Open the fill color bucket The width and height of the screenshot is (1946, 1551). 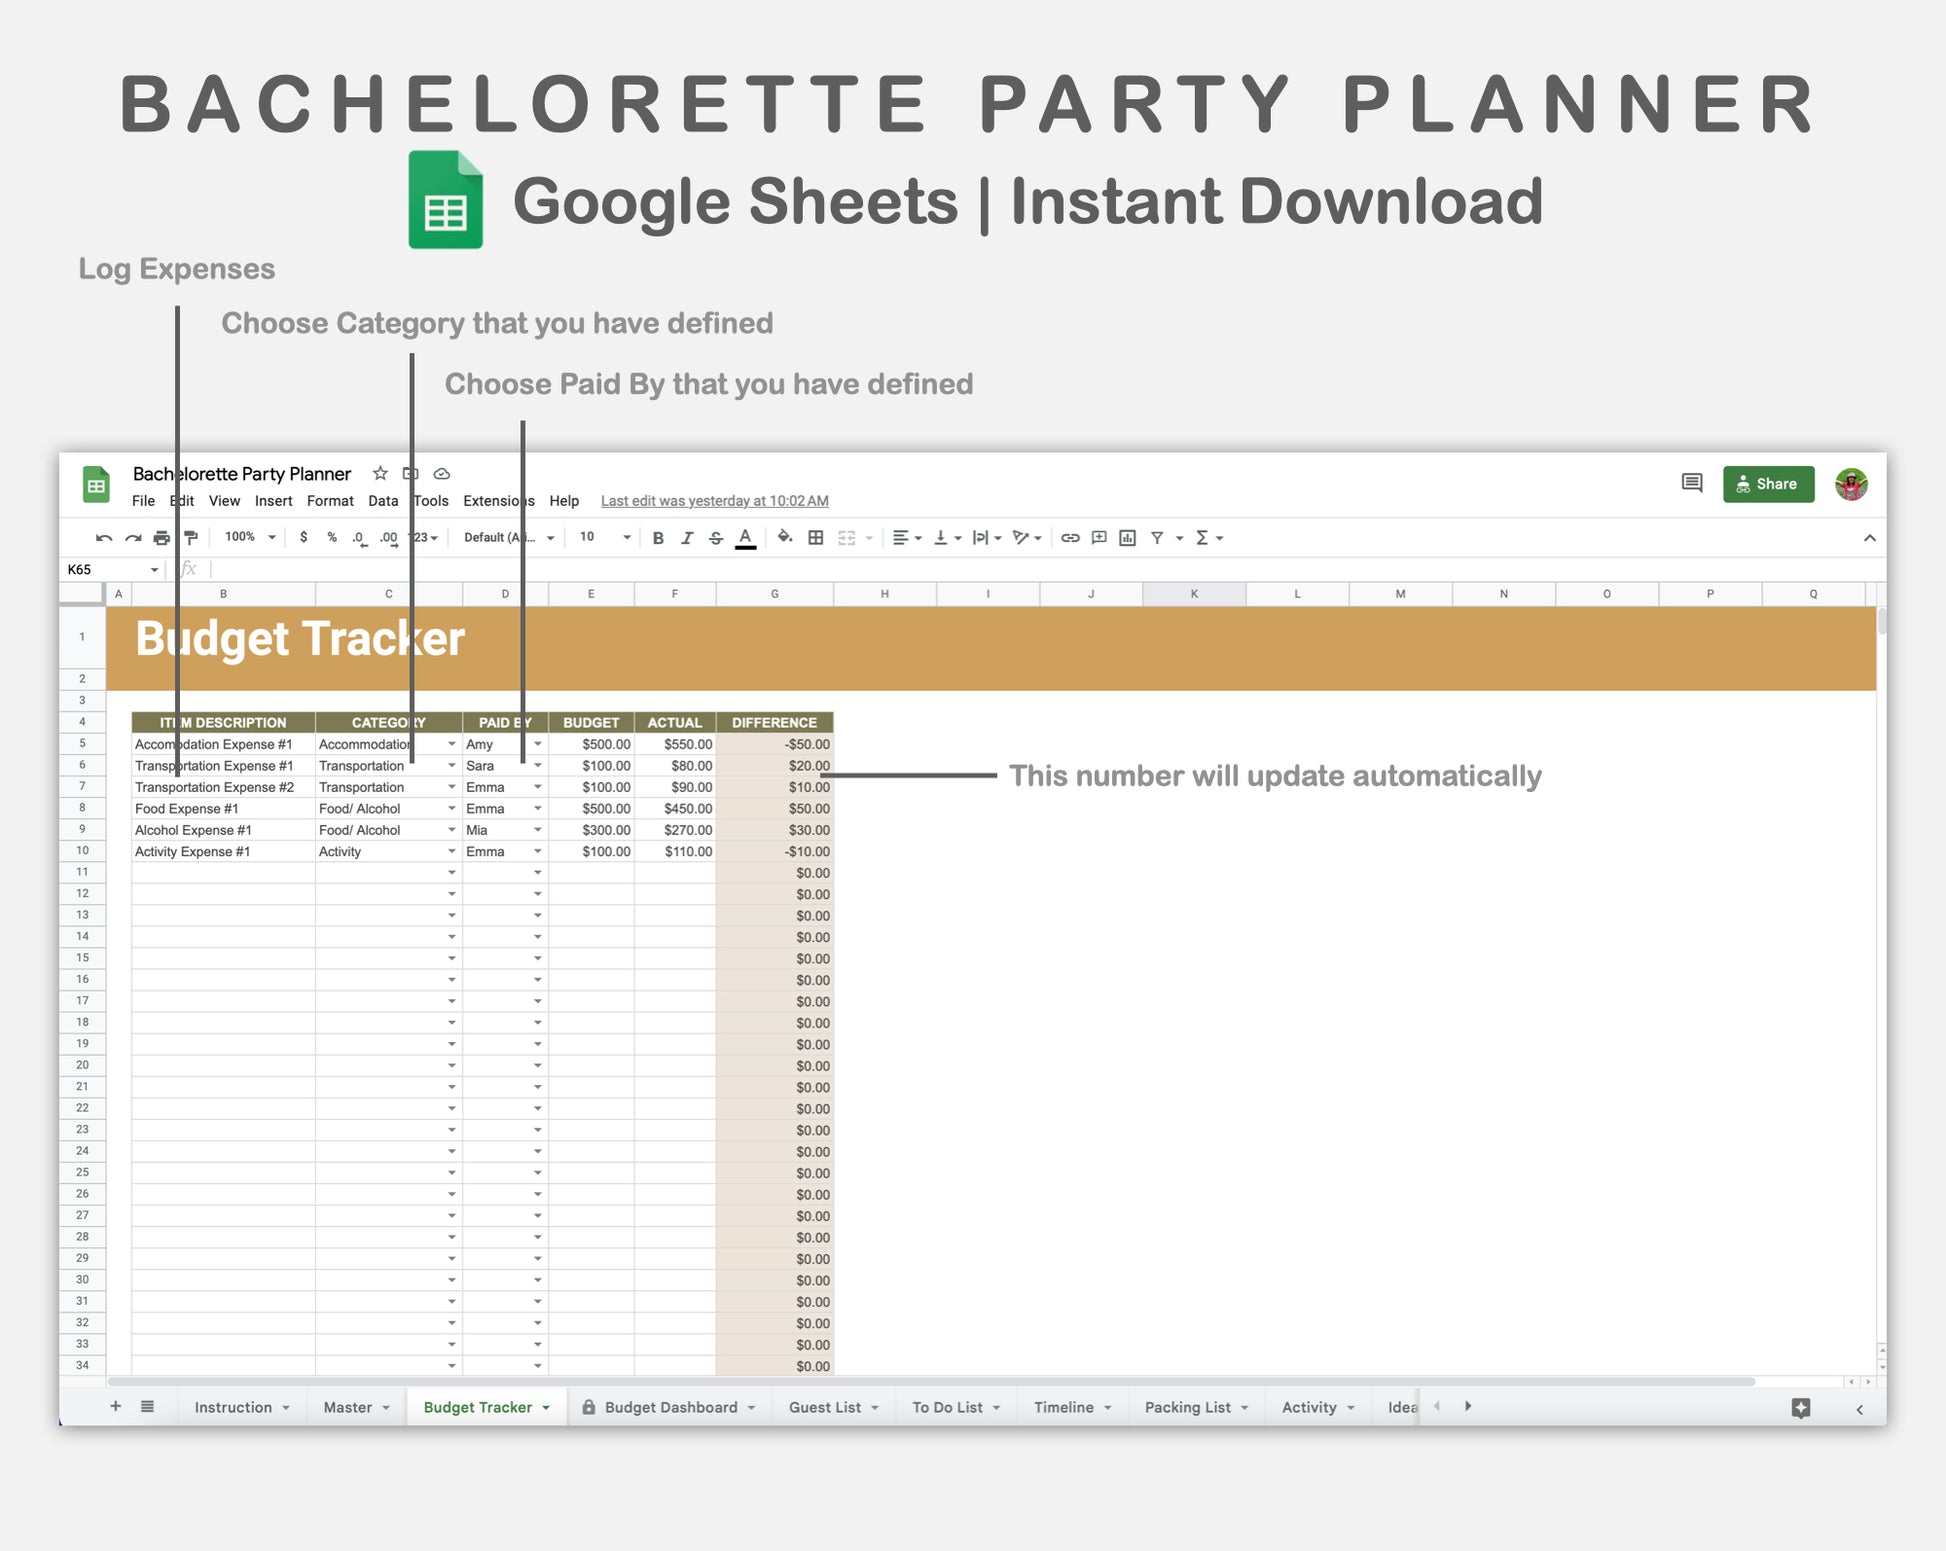pyautogui.click(x=785, y=537)
